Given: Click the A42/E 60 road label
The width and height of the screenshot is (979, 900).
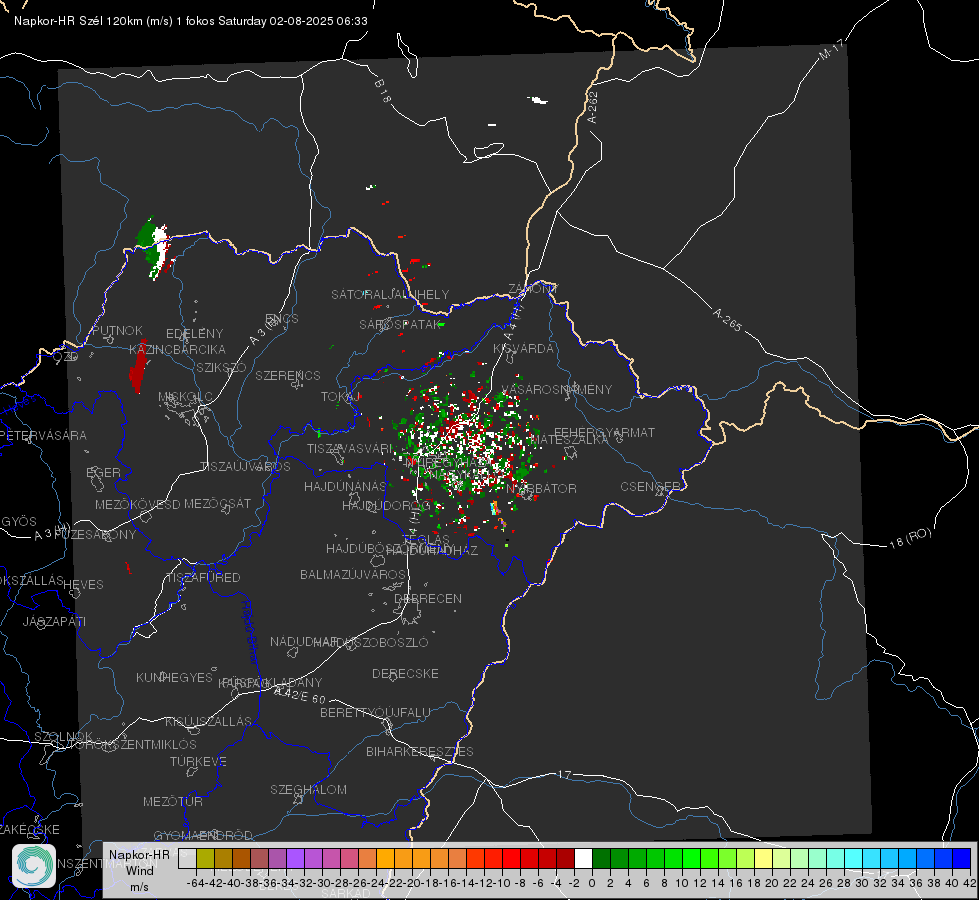Looking at the screenshot, I should point(300,694).
